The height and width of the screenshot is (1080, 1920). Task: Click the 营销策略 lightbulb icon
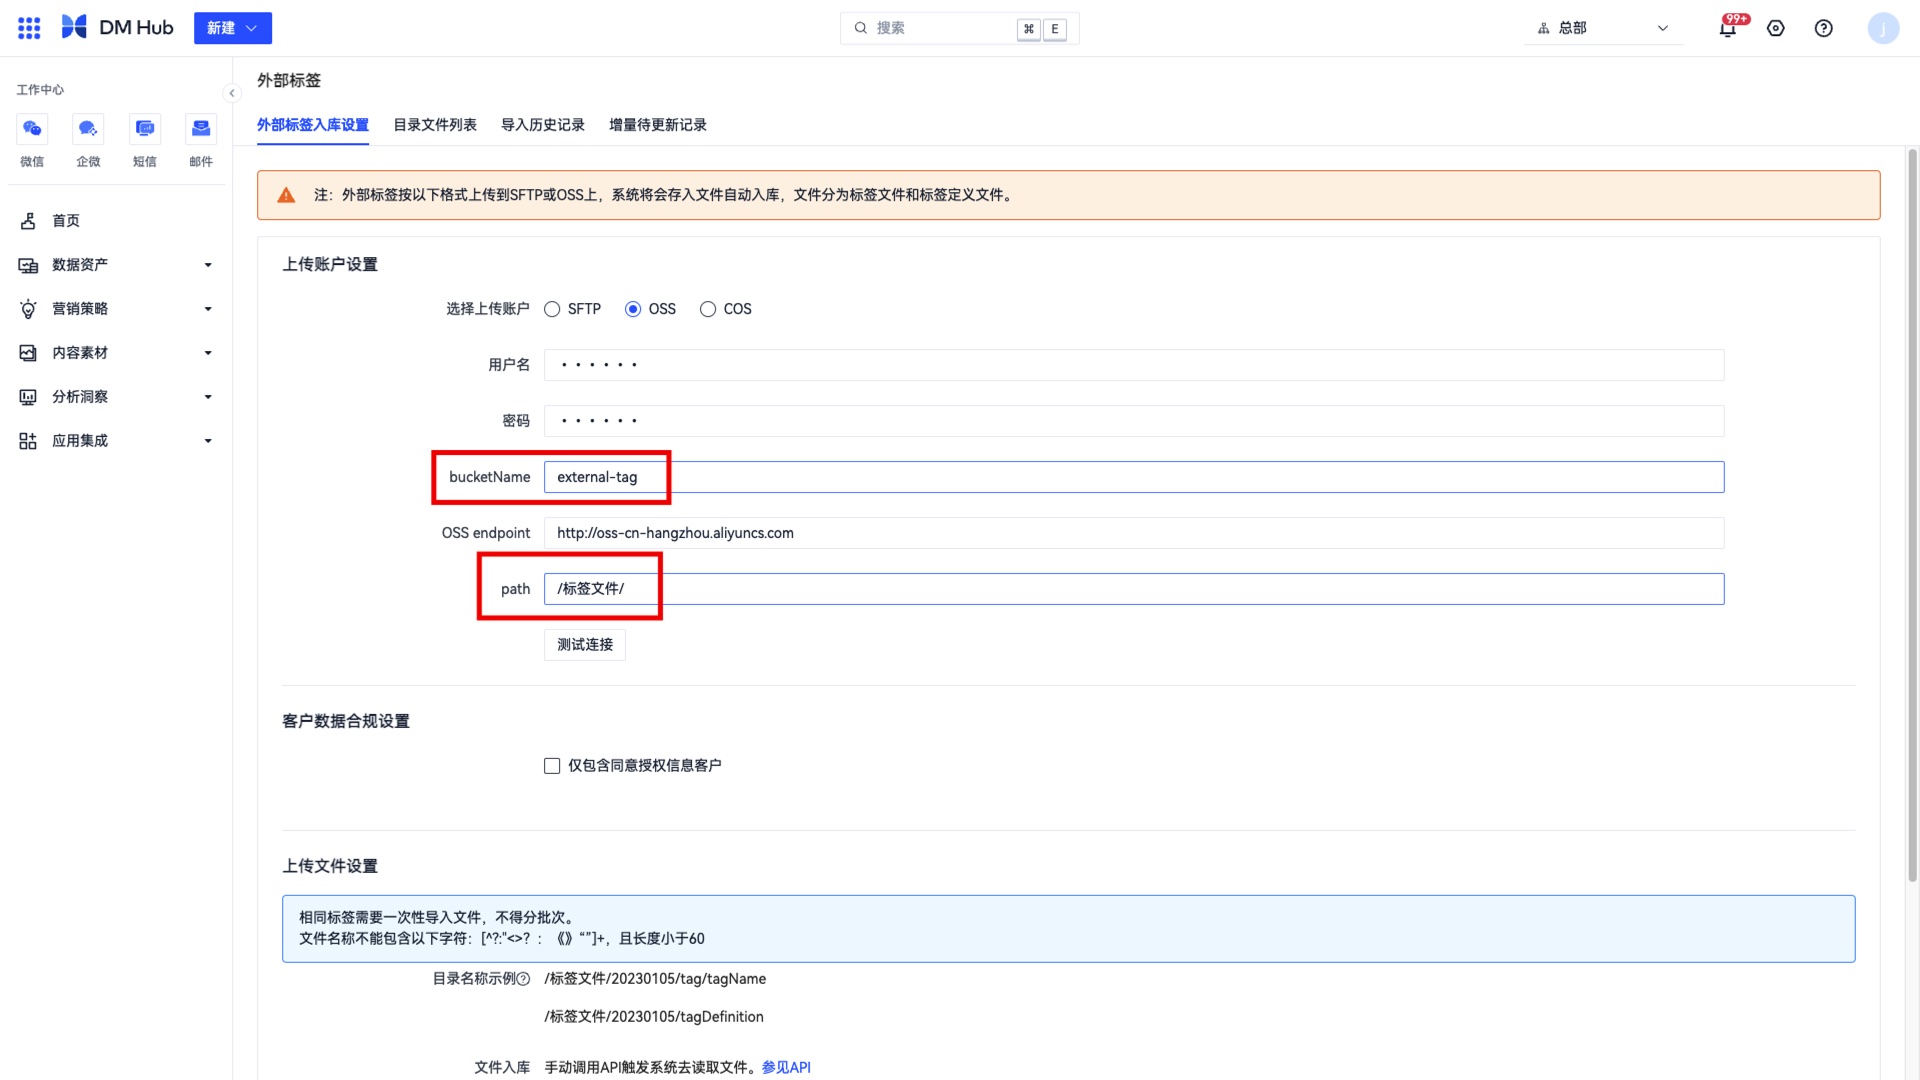click(28, 309)
